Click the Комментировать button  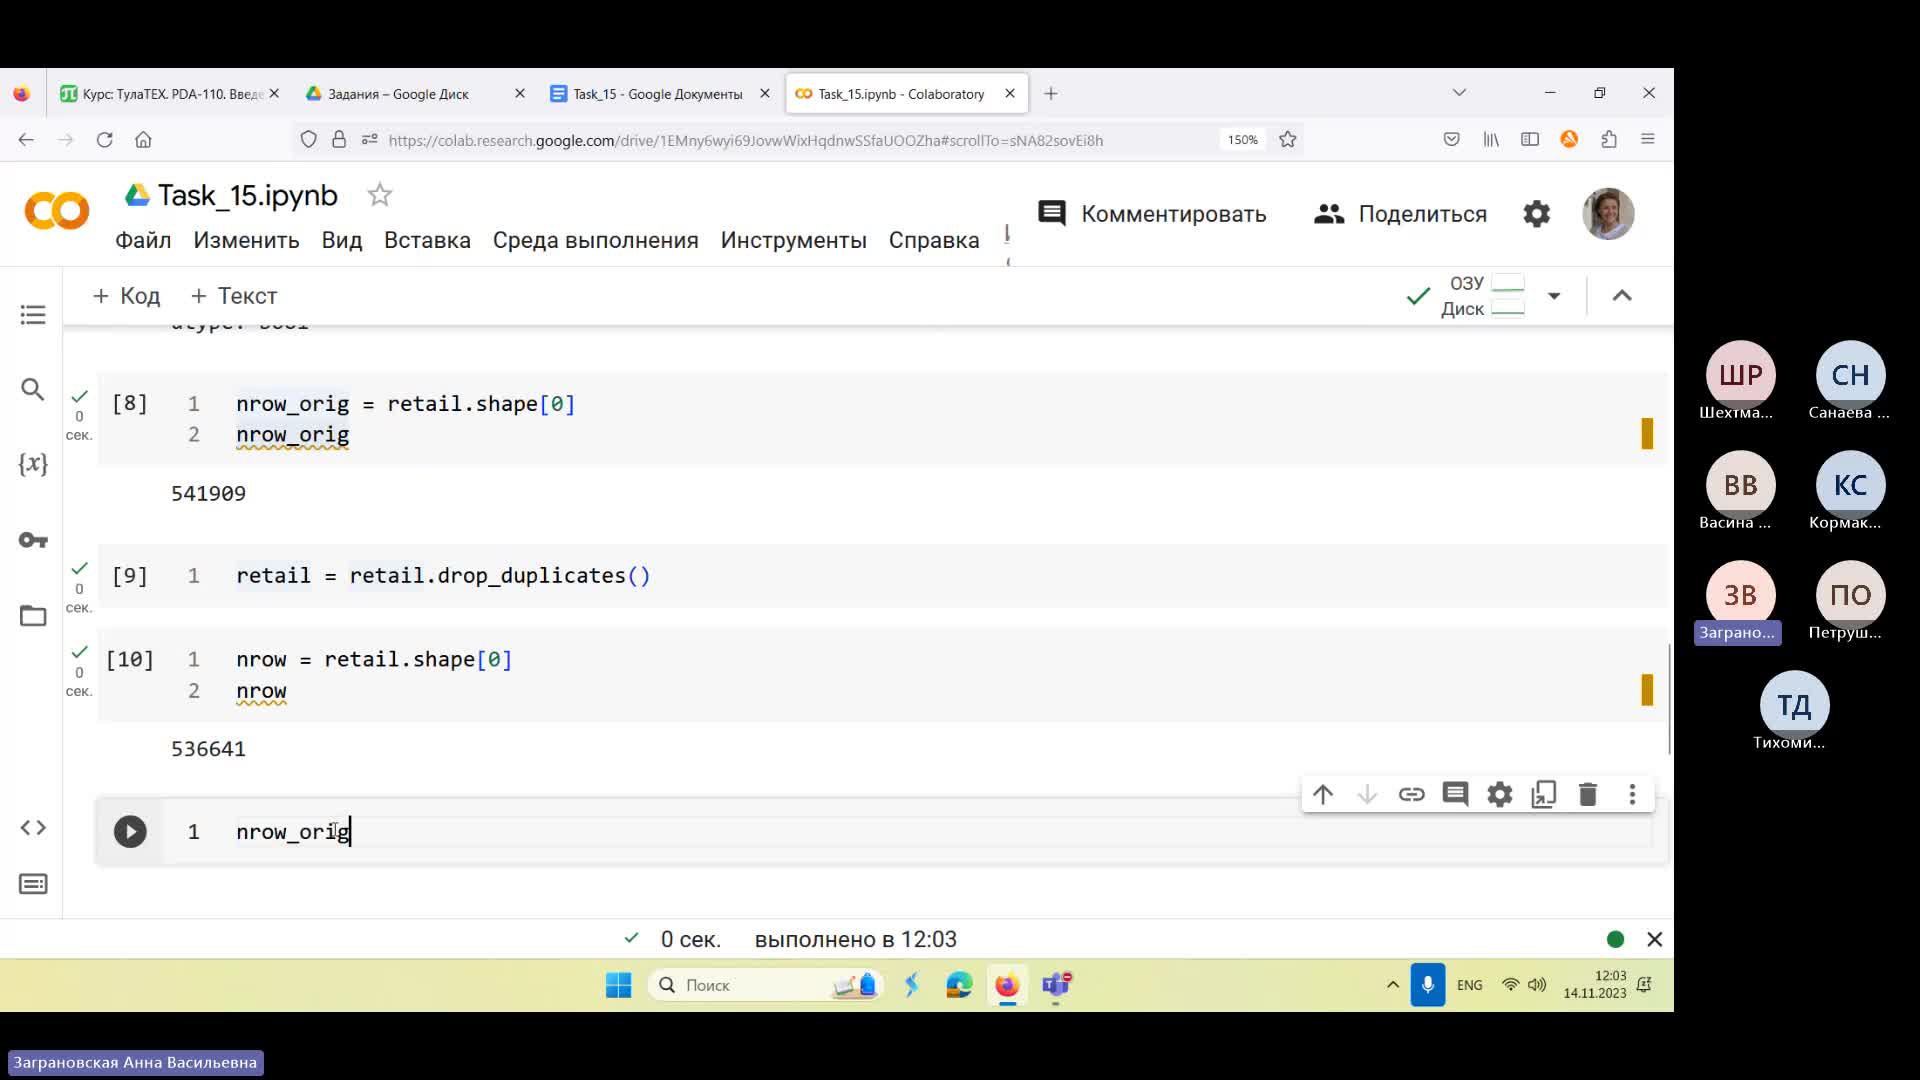click(1152, 214)
